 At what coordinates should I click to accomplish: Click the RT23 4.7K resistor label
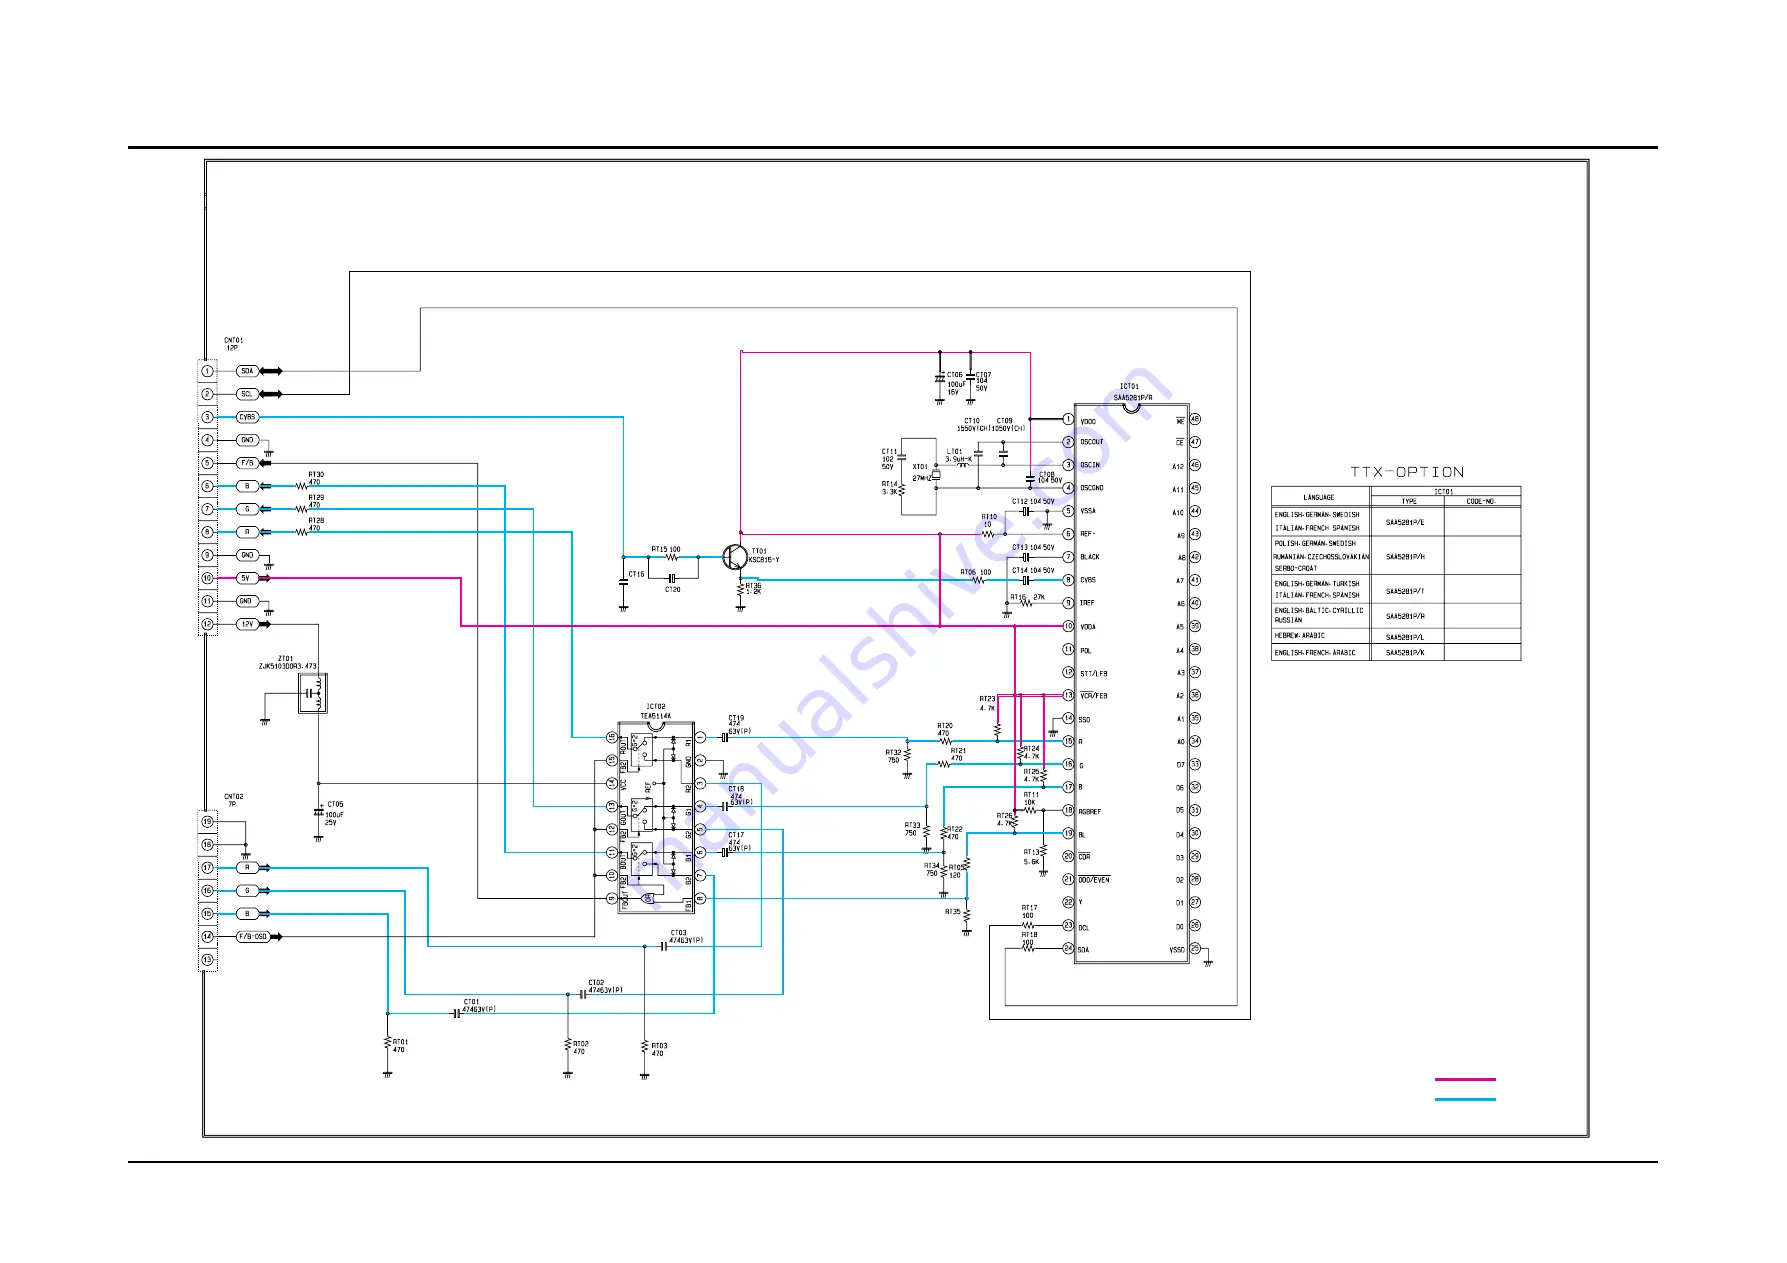pyautogui.click(x=987, y=703)
